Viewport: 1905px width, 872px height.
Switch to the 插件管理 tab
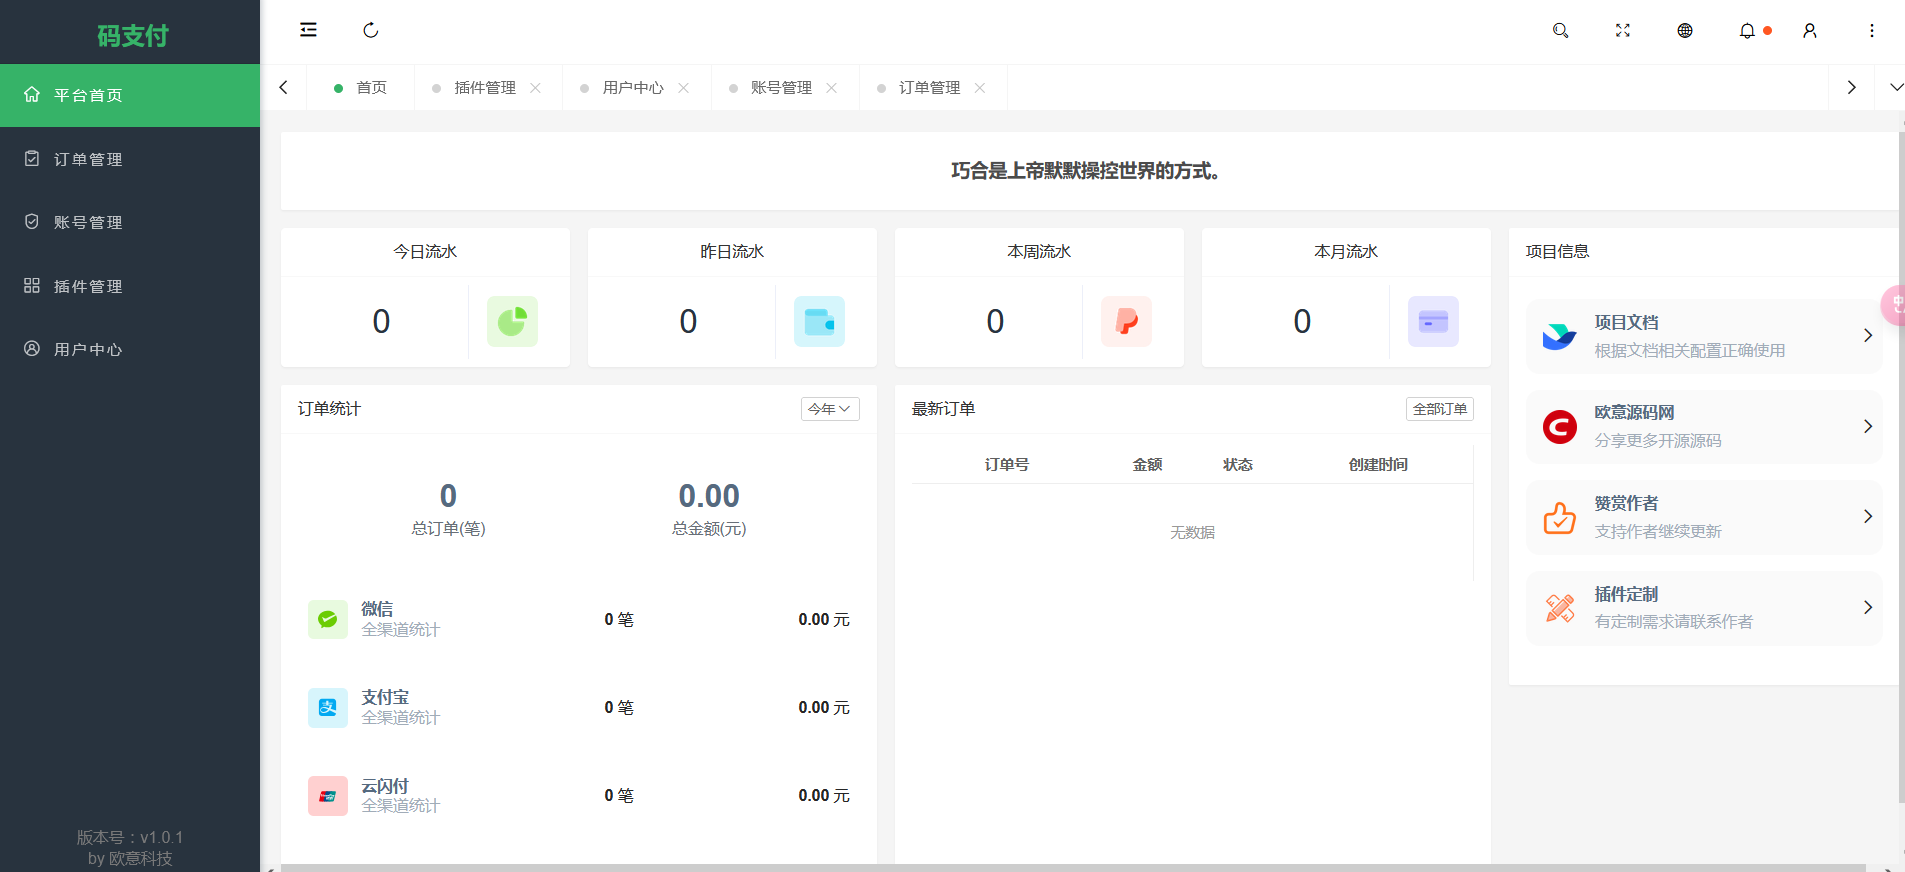point(485,88)
